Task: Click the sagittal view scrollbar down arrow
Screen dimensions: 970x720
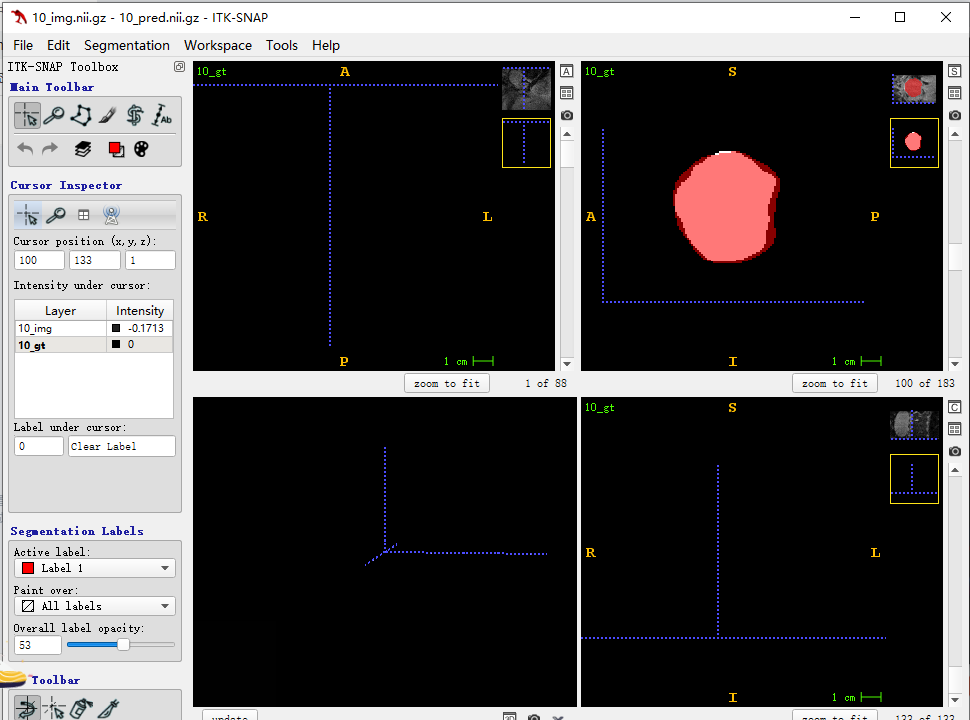Action: (955, 364)
